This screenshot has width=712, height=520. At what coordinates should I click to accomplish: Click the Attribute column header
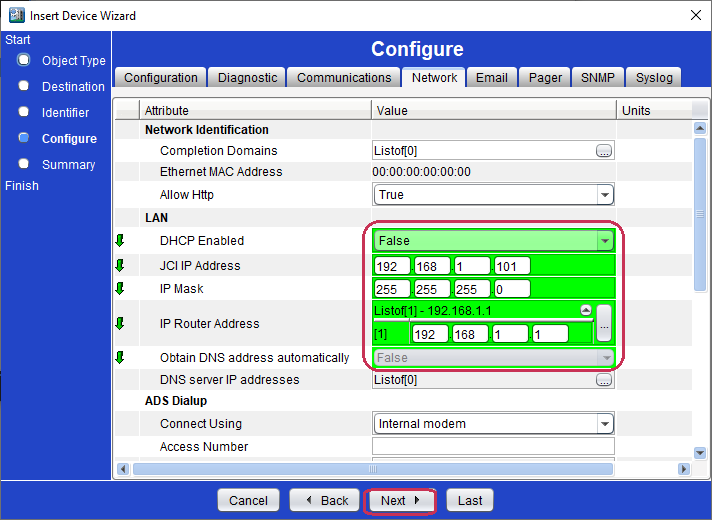pyautogui.click(x=255, y=110)
